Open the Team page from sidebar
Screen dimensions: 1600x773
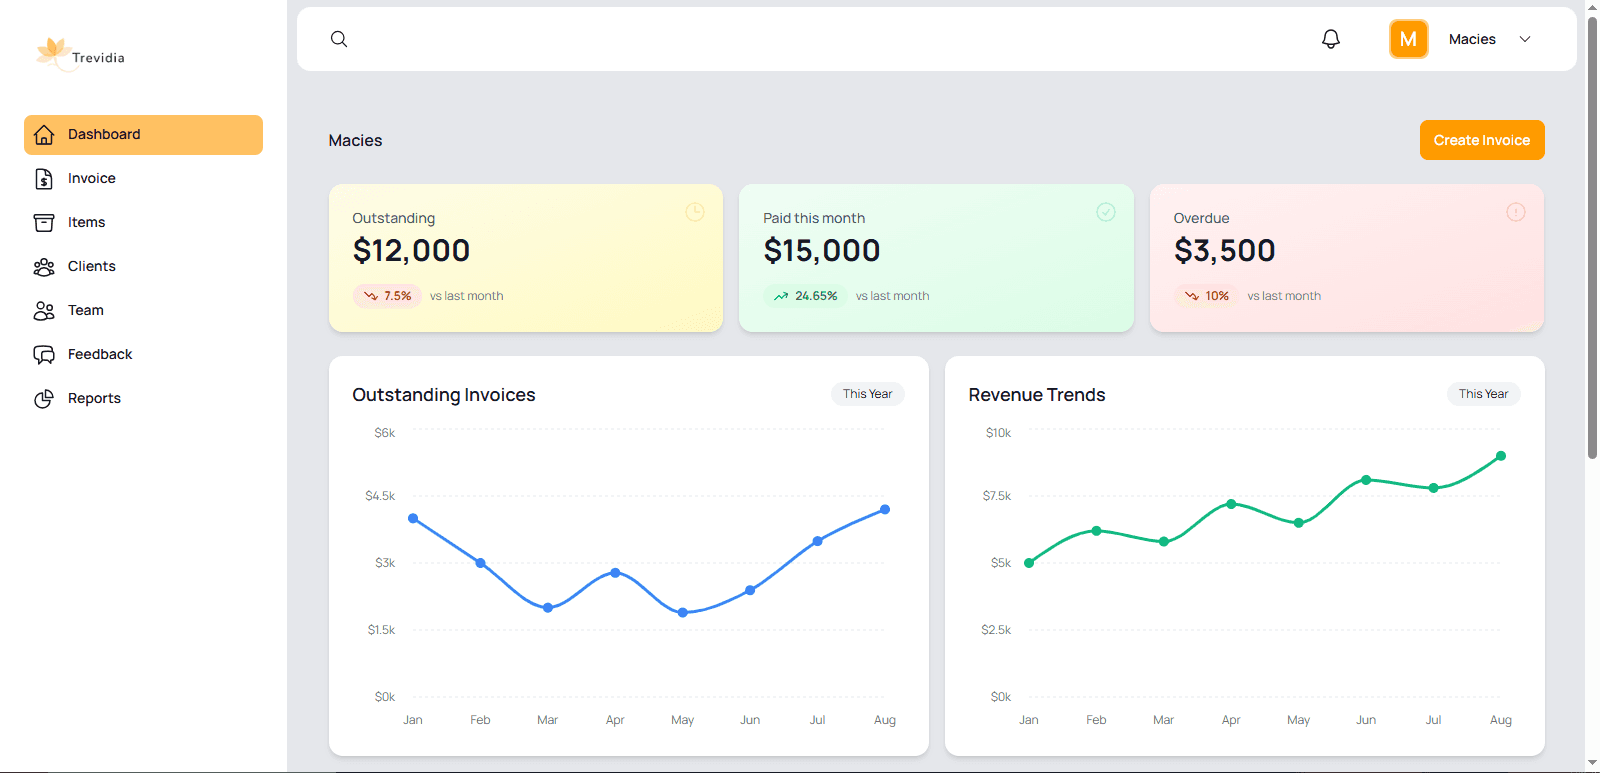86,310
